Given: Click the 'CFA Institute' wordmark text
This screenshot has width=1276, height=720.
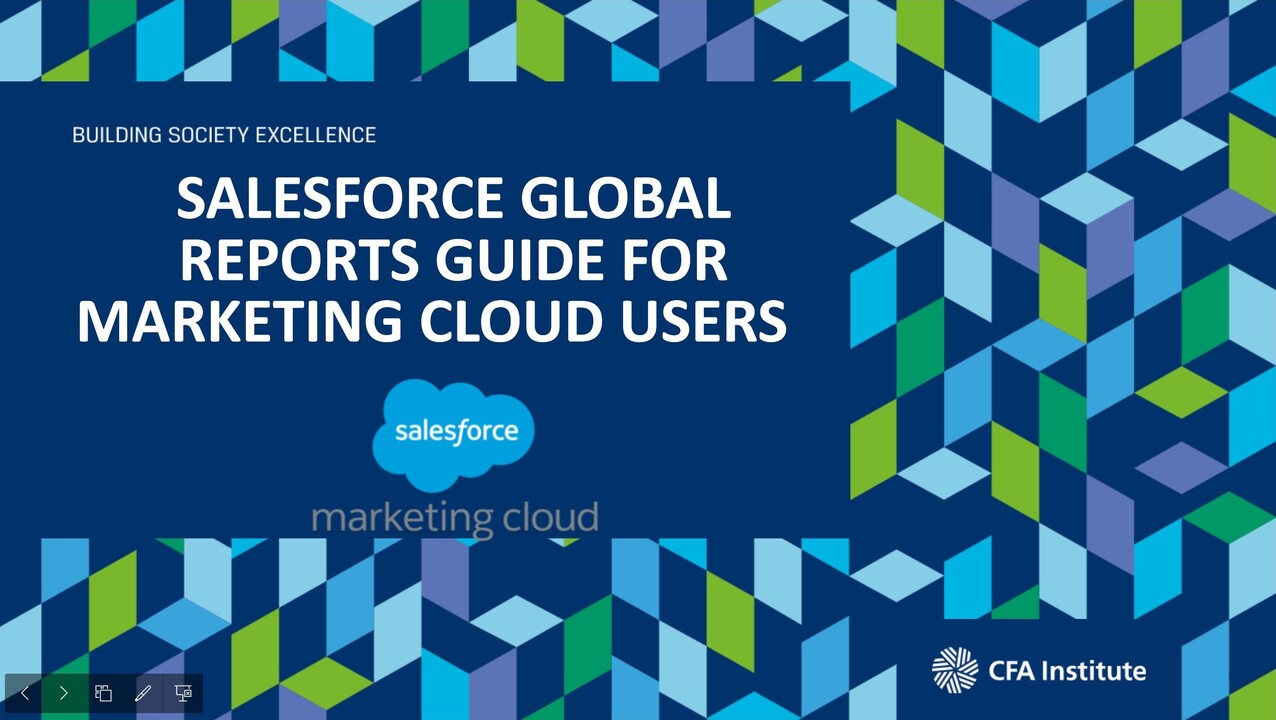Looking at the screenshot, I should (1067, 670).
